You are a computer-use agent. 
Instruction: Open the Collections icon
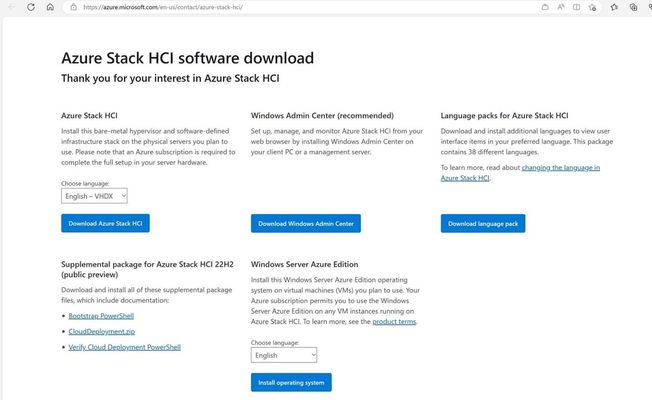[633, 7]
